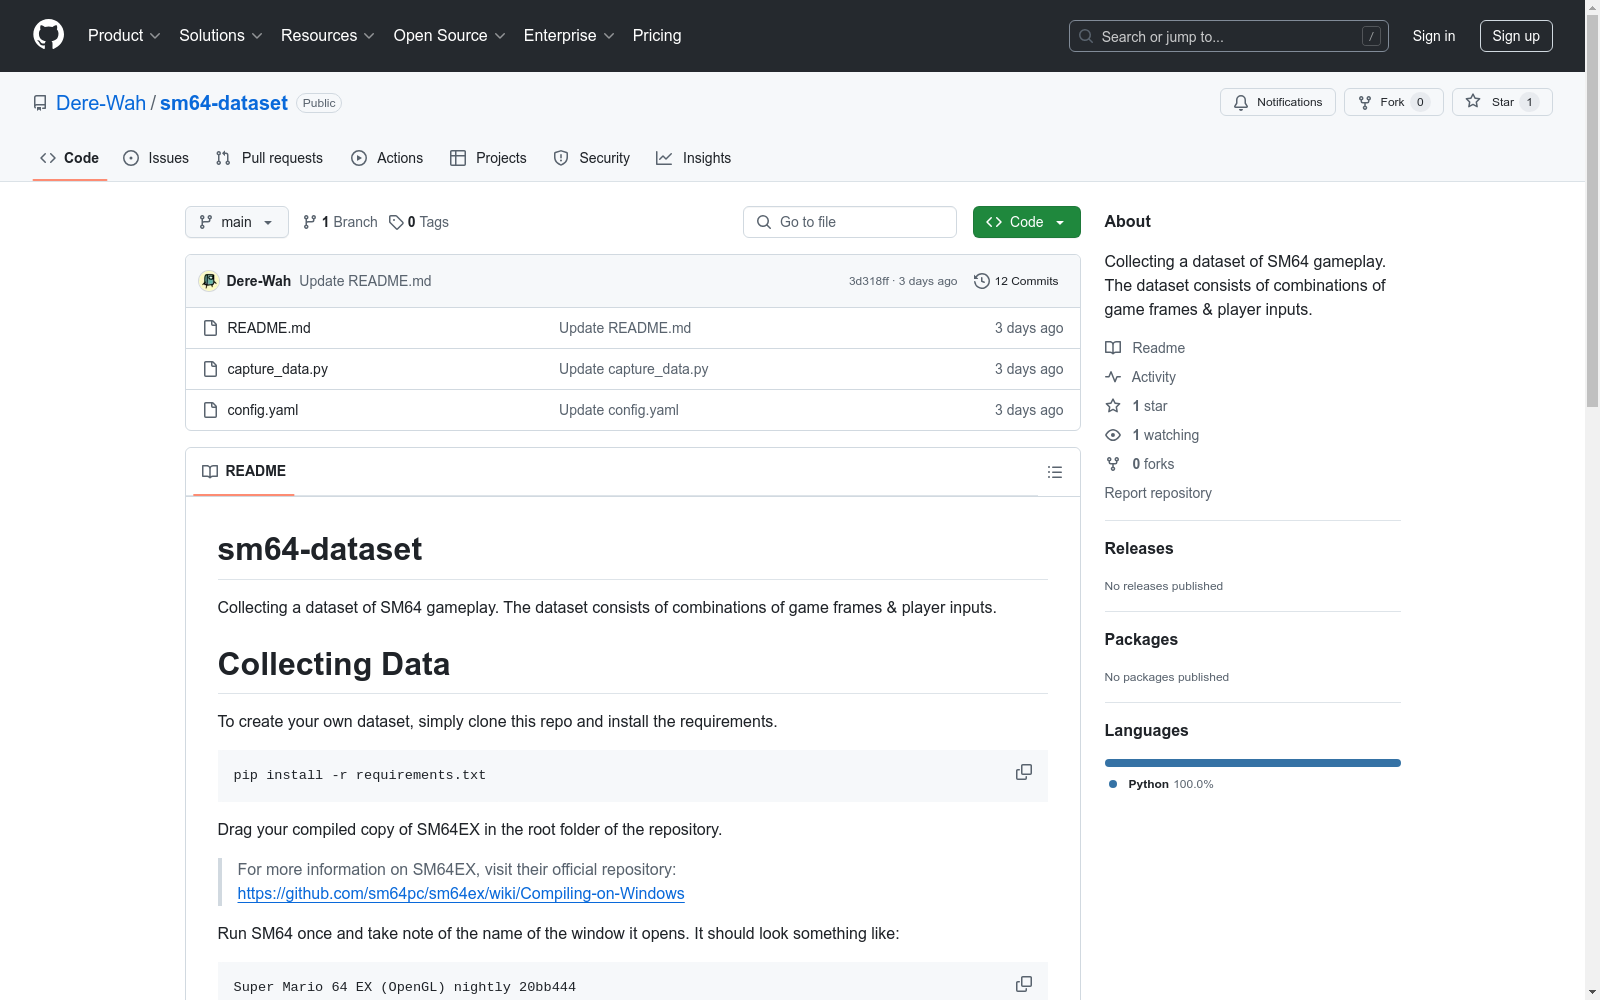
Task: Click the README.md file icon
Action: (x=210, y=328)
